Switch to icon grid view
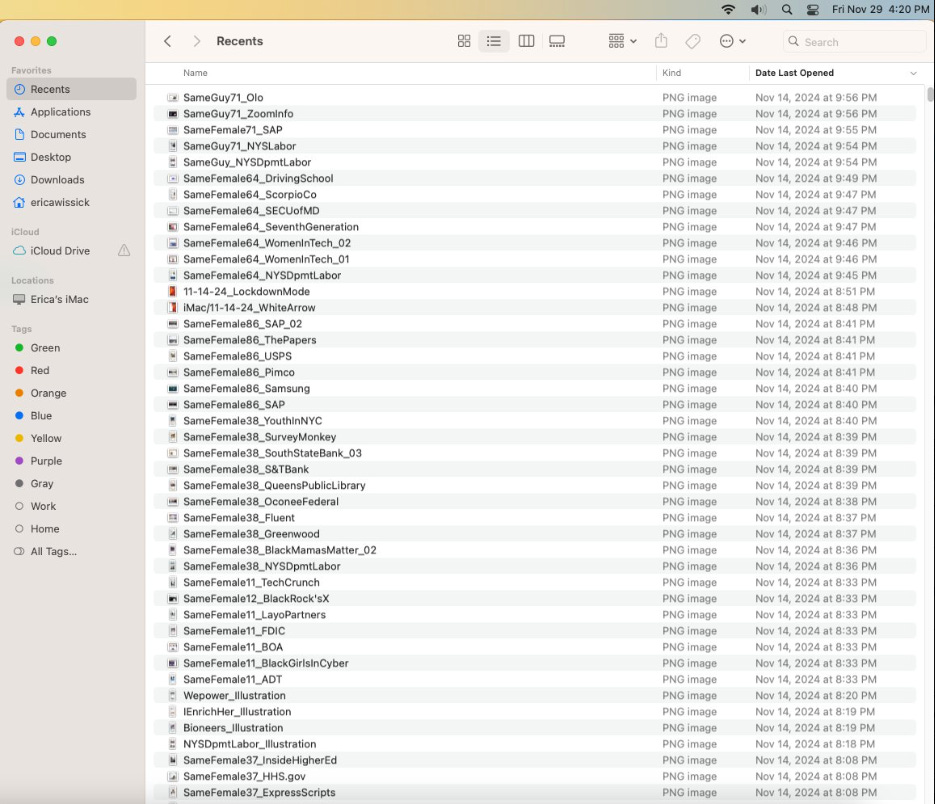 pos(464,41)
